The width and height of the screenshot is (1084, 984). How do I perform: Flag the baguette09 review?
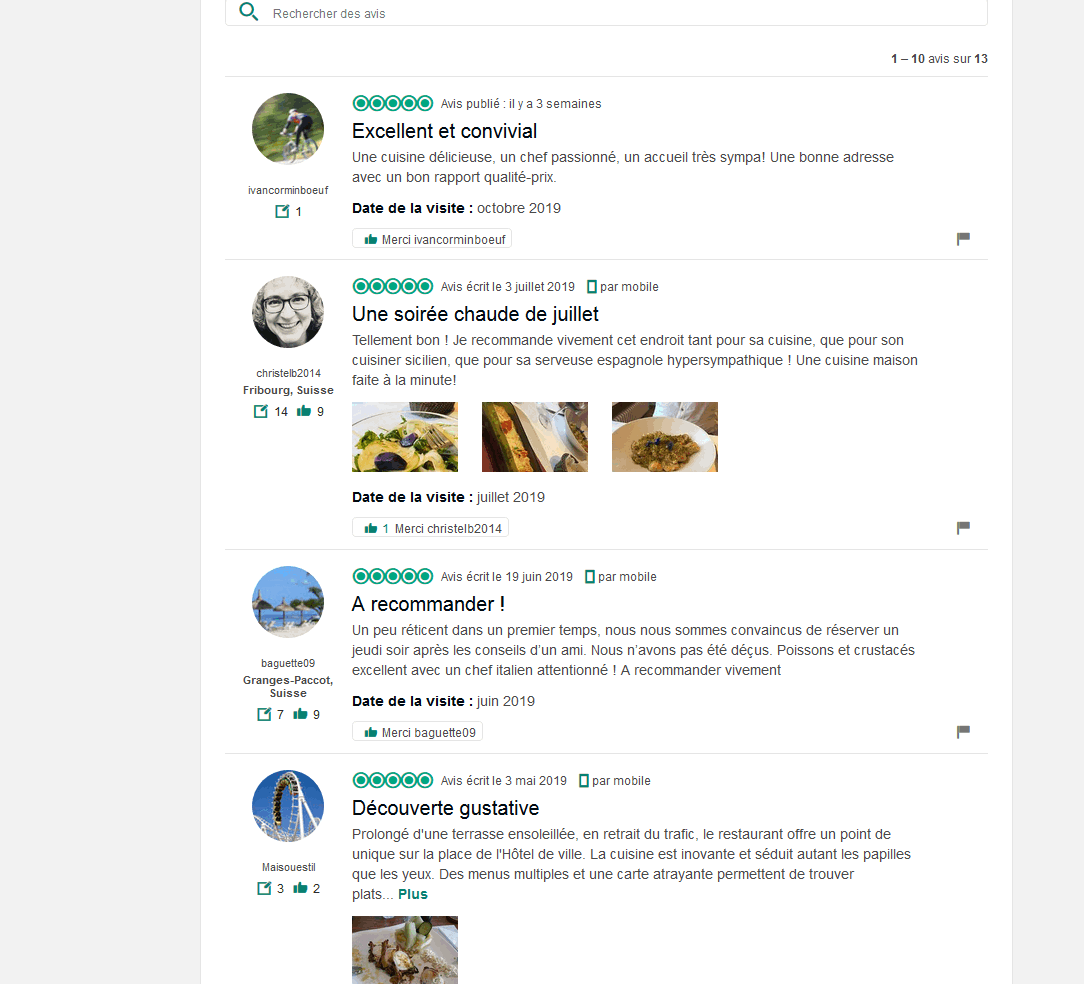963,732
